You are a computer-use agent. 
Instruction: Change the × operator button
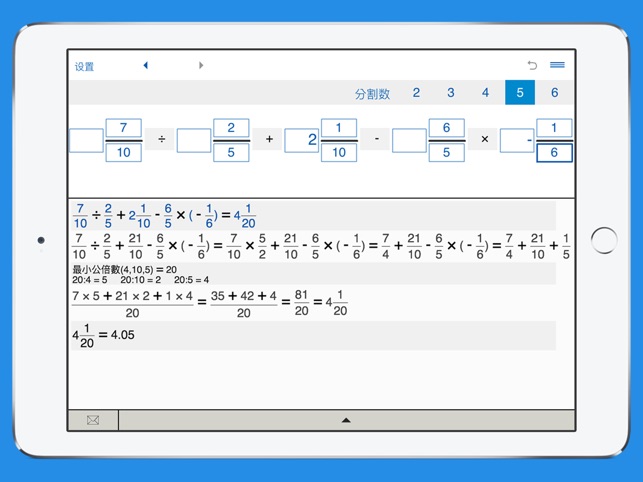[484, 139]
